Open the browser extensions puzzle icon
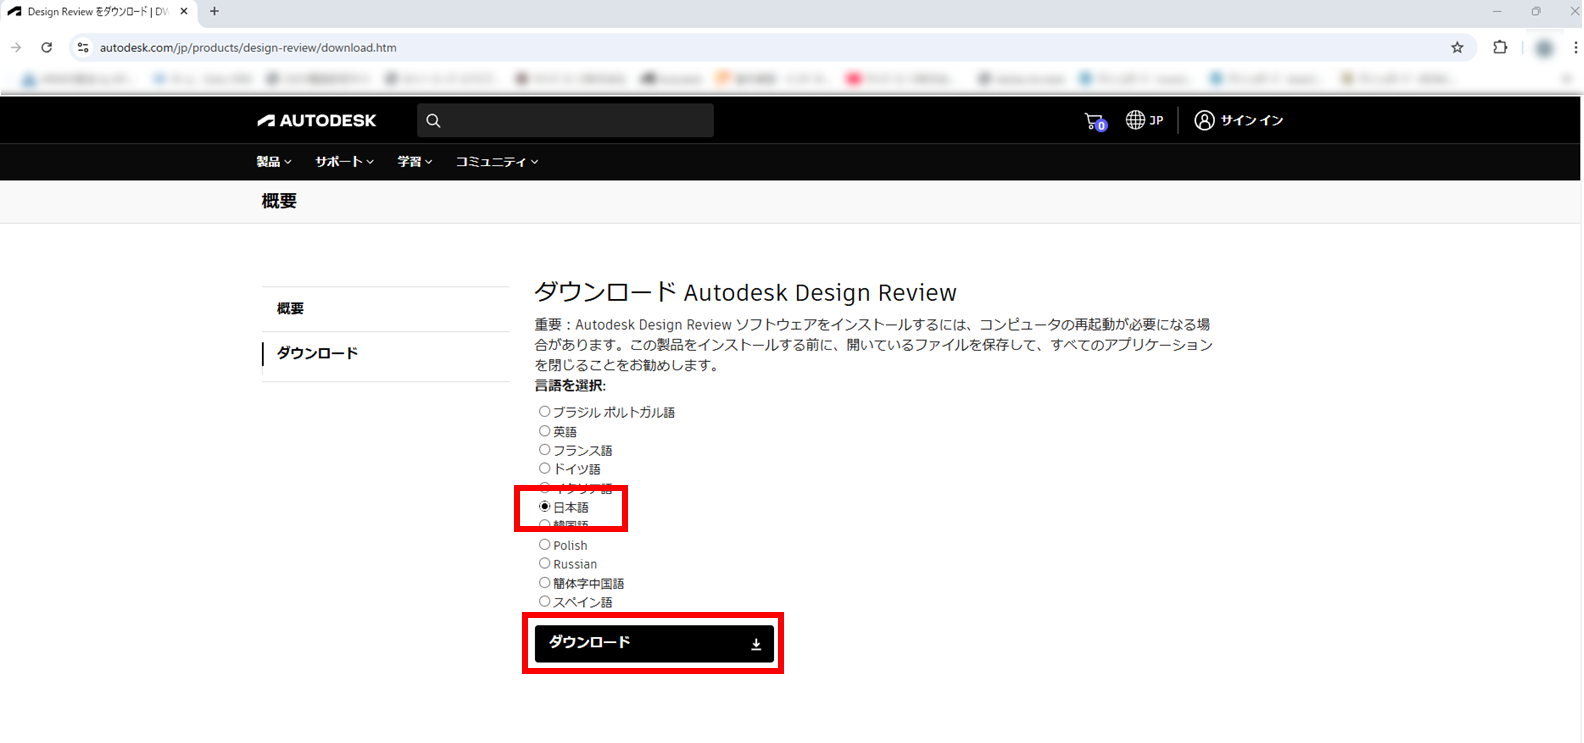 1500,47
